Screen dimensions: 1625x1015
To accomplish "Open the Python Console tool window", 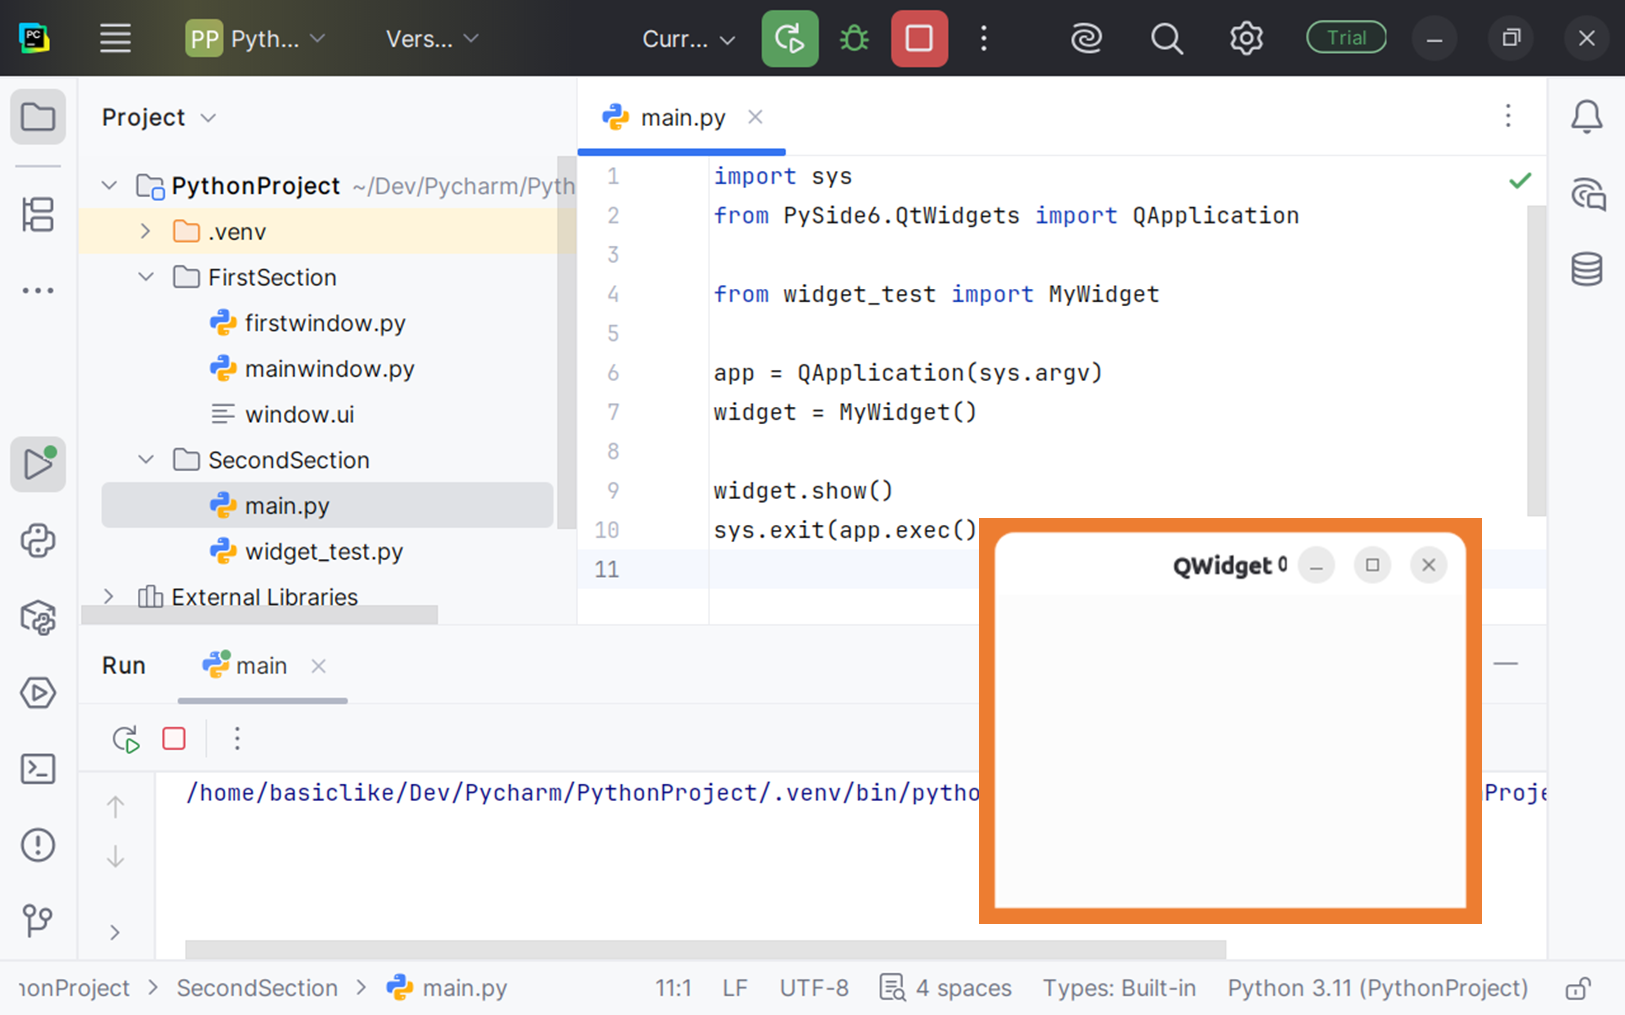I will (38, 541).
